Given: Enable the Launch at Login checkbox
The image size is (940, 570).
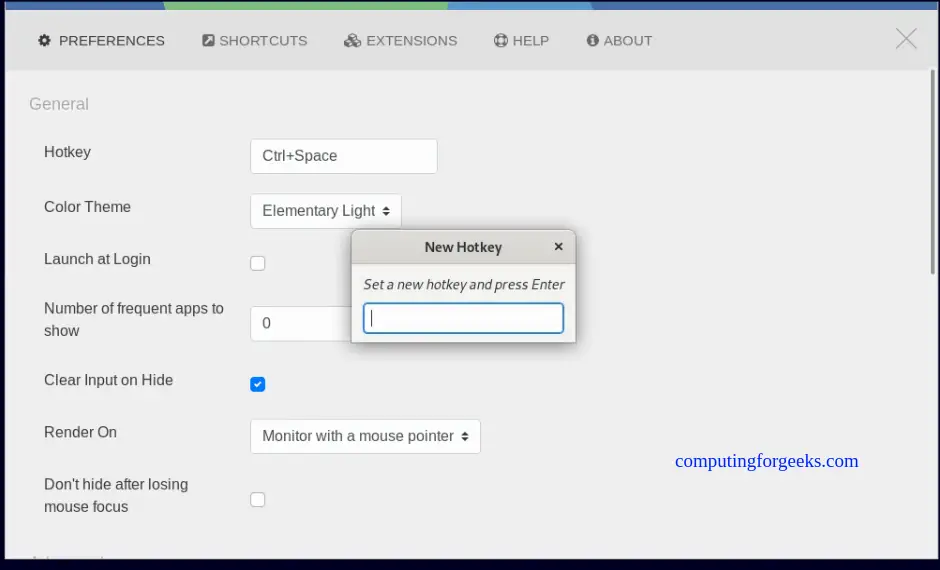Looking at the screenshot, I should [x=258, y=263].
